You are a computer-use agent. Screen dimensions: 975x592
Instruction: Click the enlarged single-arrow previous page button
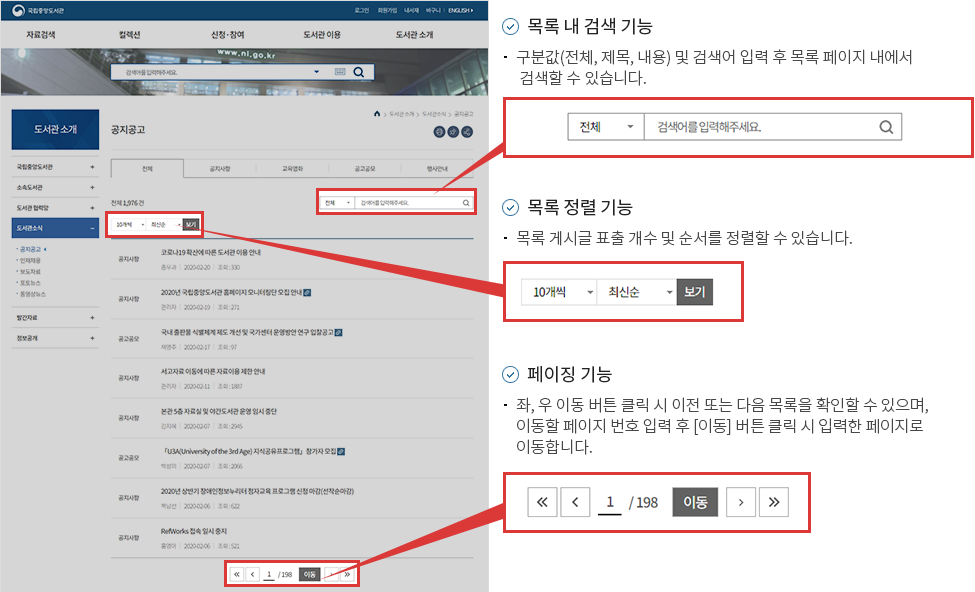coord(575,502)
